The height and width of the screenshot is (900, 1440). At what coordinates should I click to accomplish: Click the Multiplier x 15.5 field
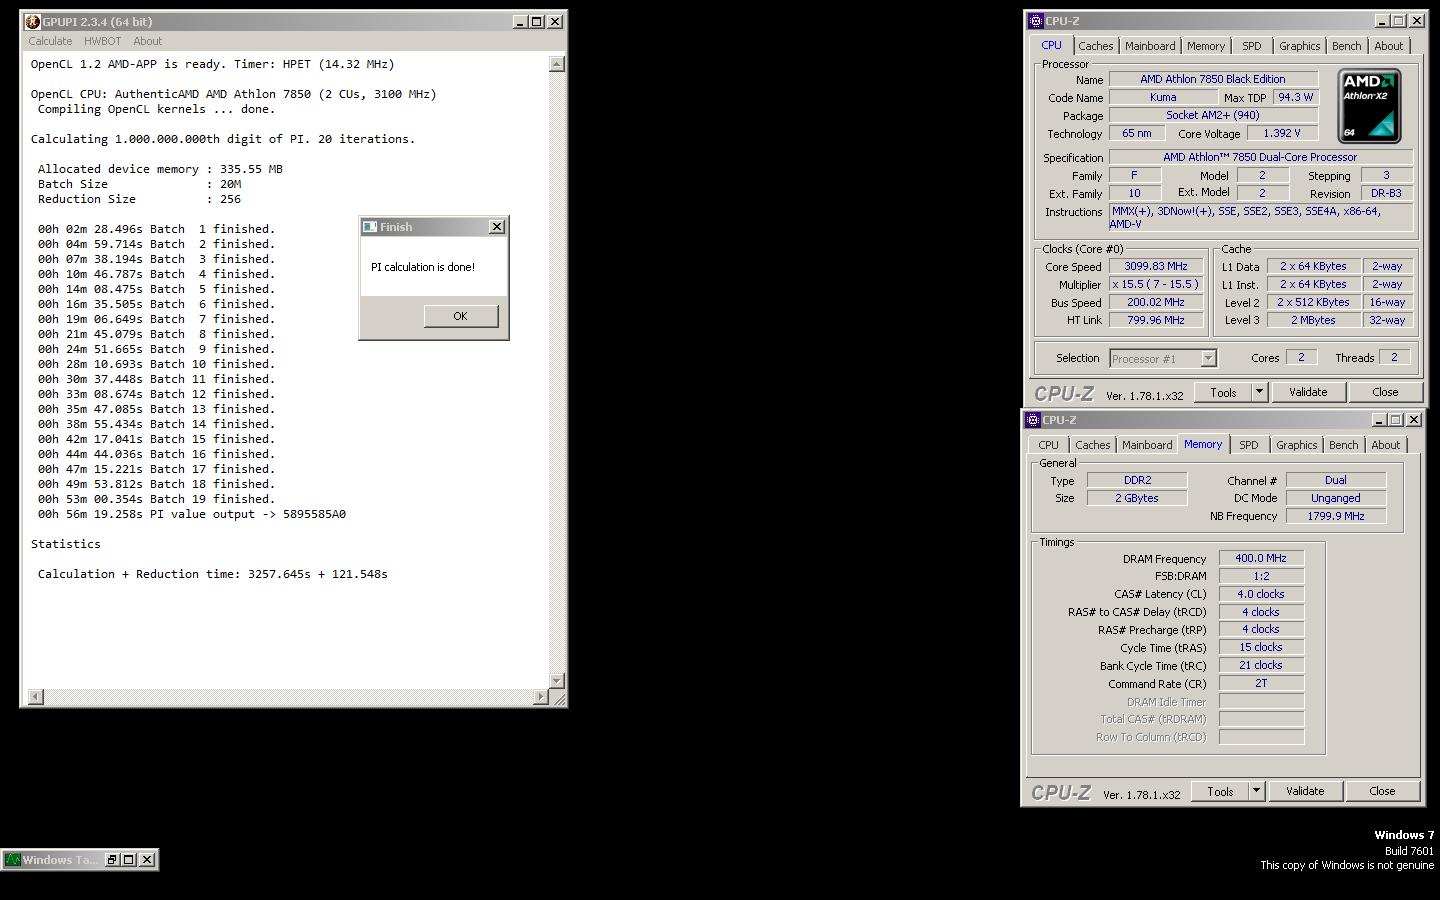[1156, 285]
